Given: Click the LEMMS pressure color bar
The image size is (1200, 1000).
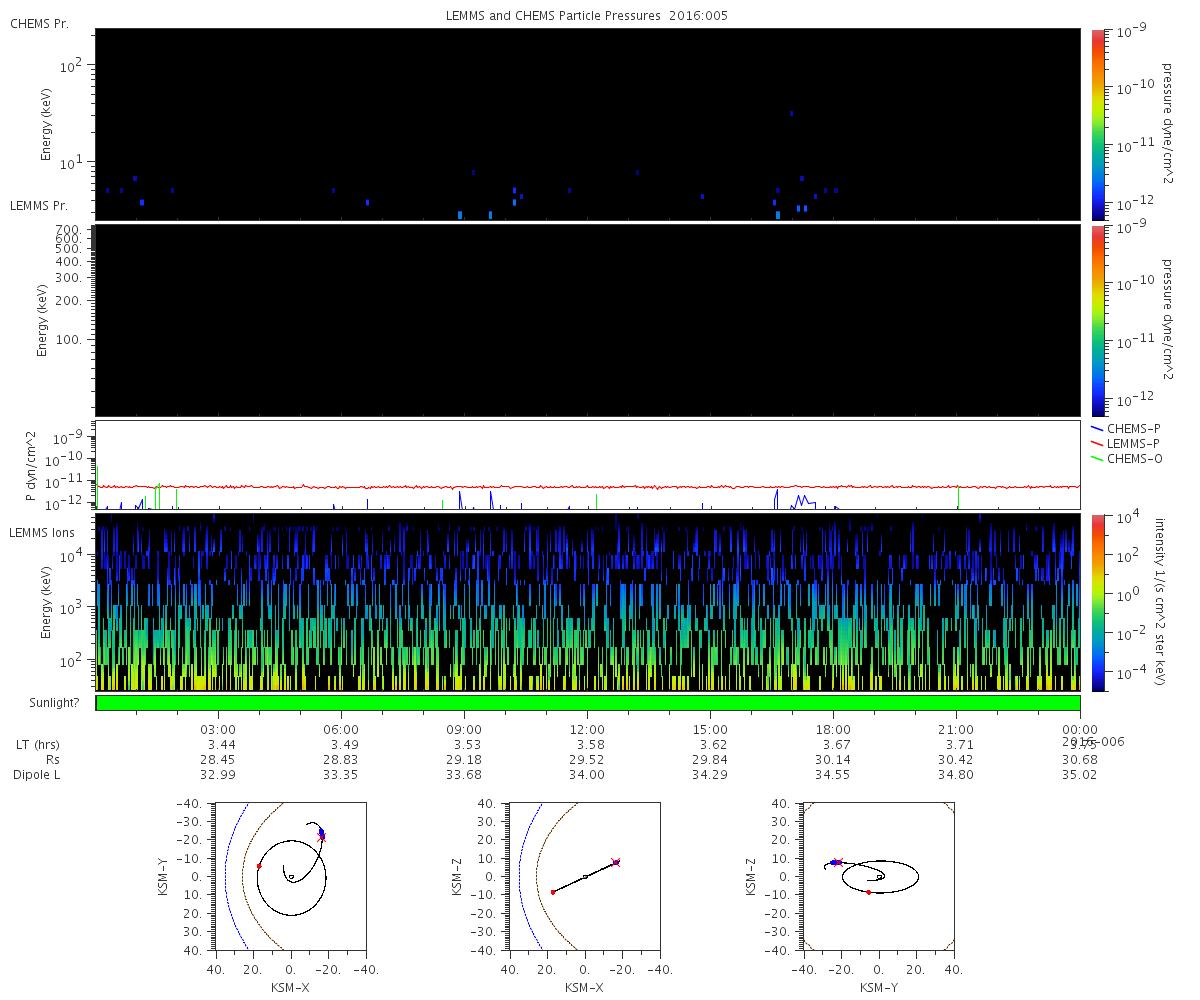Looking at the screenshot, I should pos(1097,320).
